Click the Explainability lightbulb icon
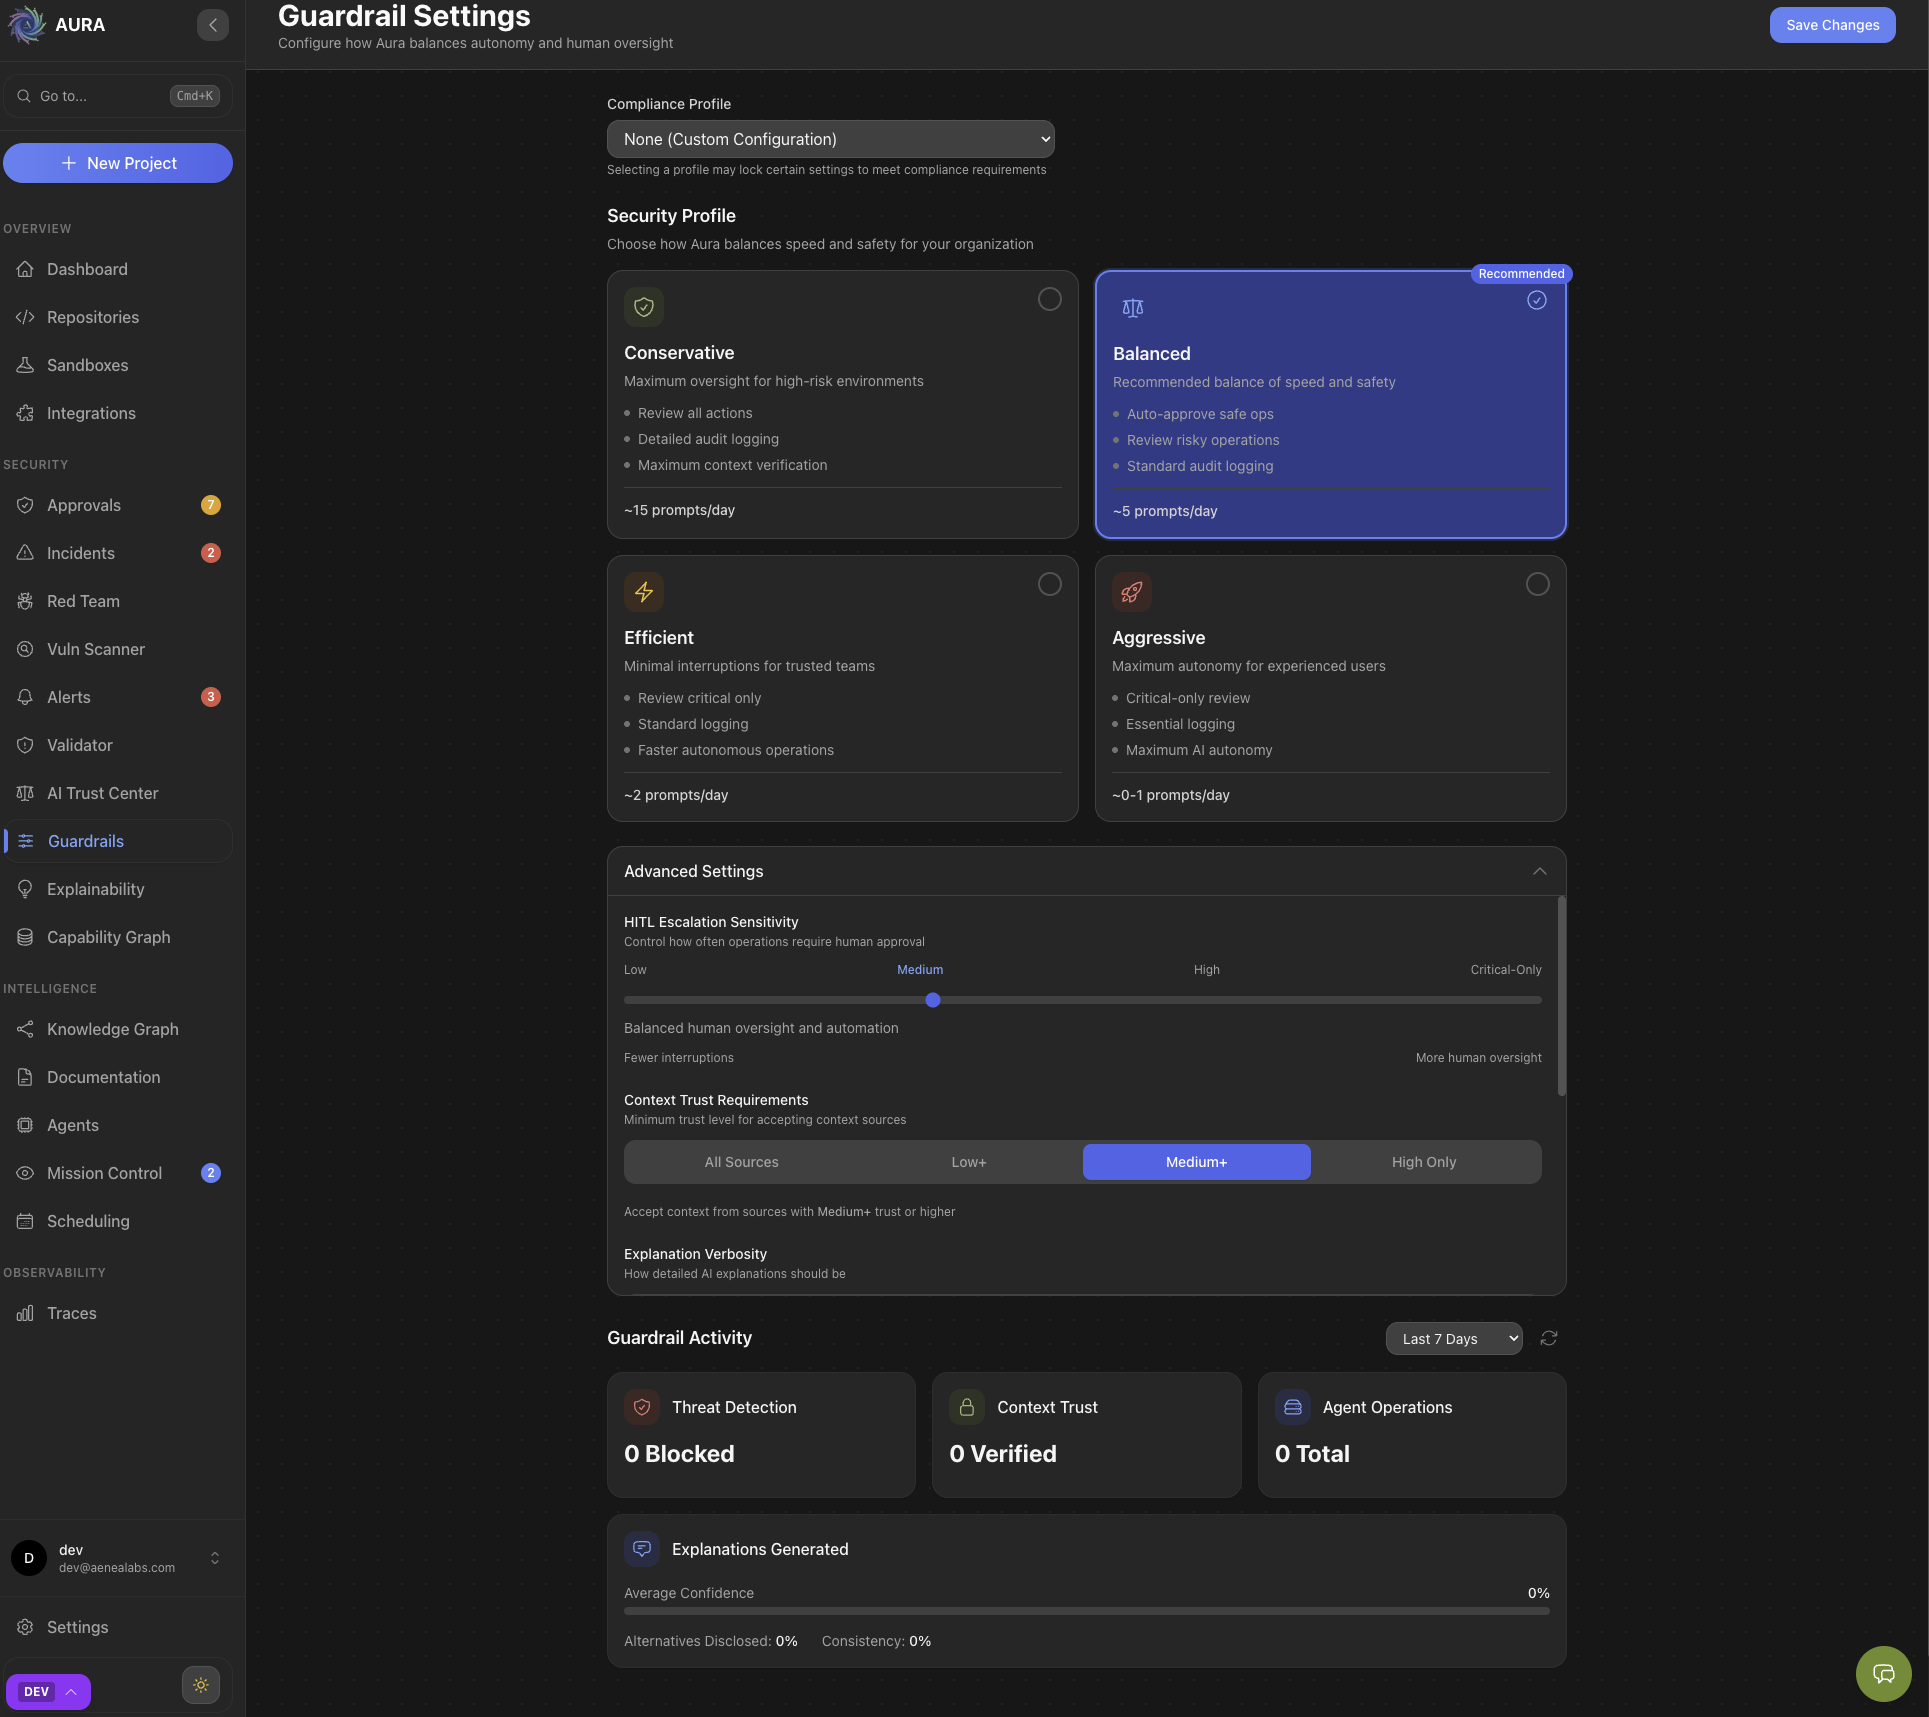Image resolution: width=1929 pixels, height=1717 pixels. tap(25, 889)
